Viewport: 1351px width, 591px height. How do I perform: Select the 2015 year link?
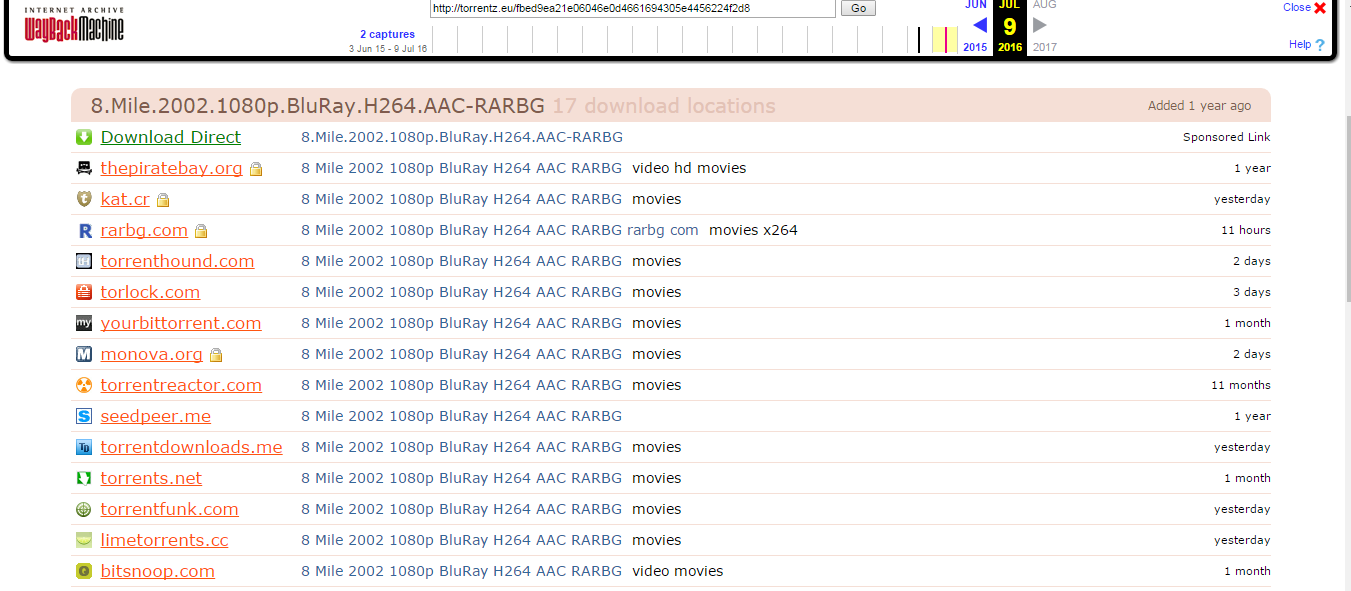[x=975, y=47]
